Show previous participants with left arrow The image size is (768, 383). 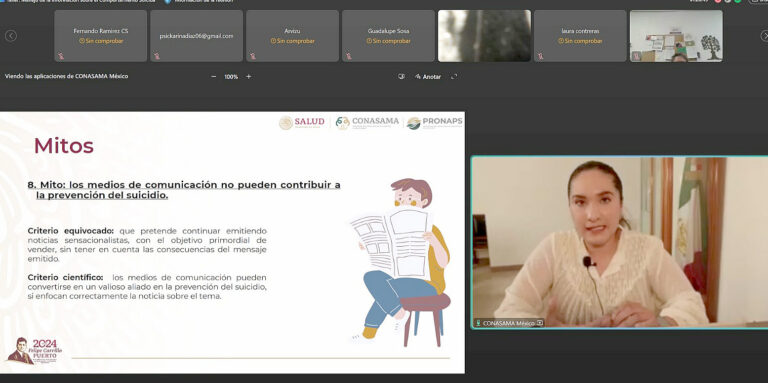[x=11, y=36]
